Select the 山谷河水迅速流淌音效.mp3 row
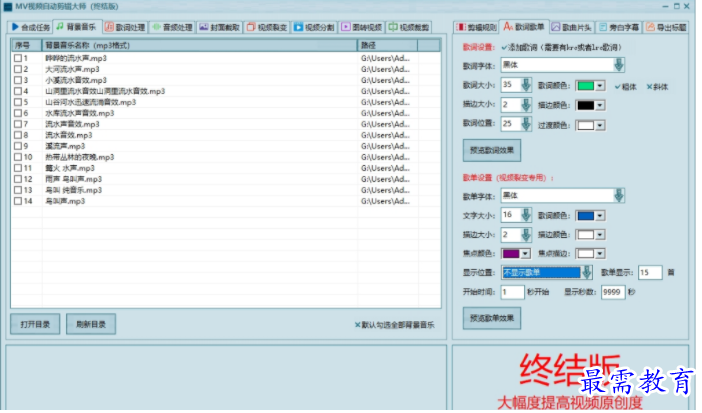Screen dimensions: 702x413 click(x=226, y=102)
